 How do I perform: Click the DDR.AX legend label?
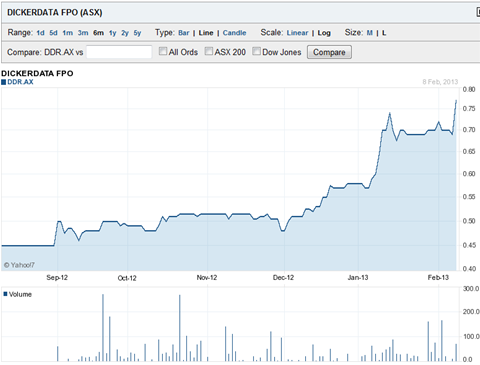(x=20, y=82)
